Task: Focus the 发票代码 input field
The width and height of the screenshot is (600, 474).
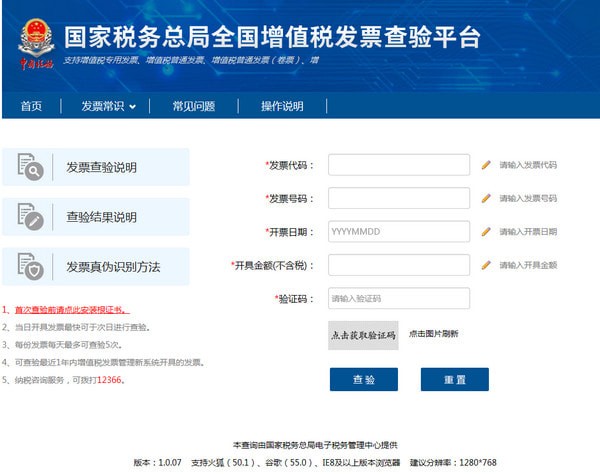Action: point(399,165)
